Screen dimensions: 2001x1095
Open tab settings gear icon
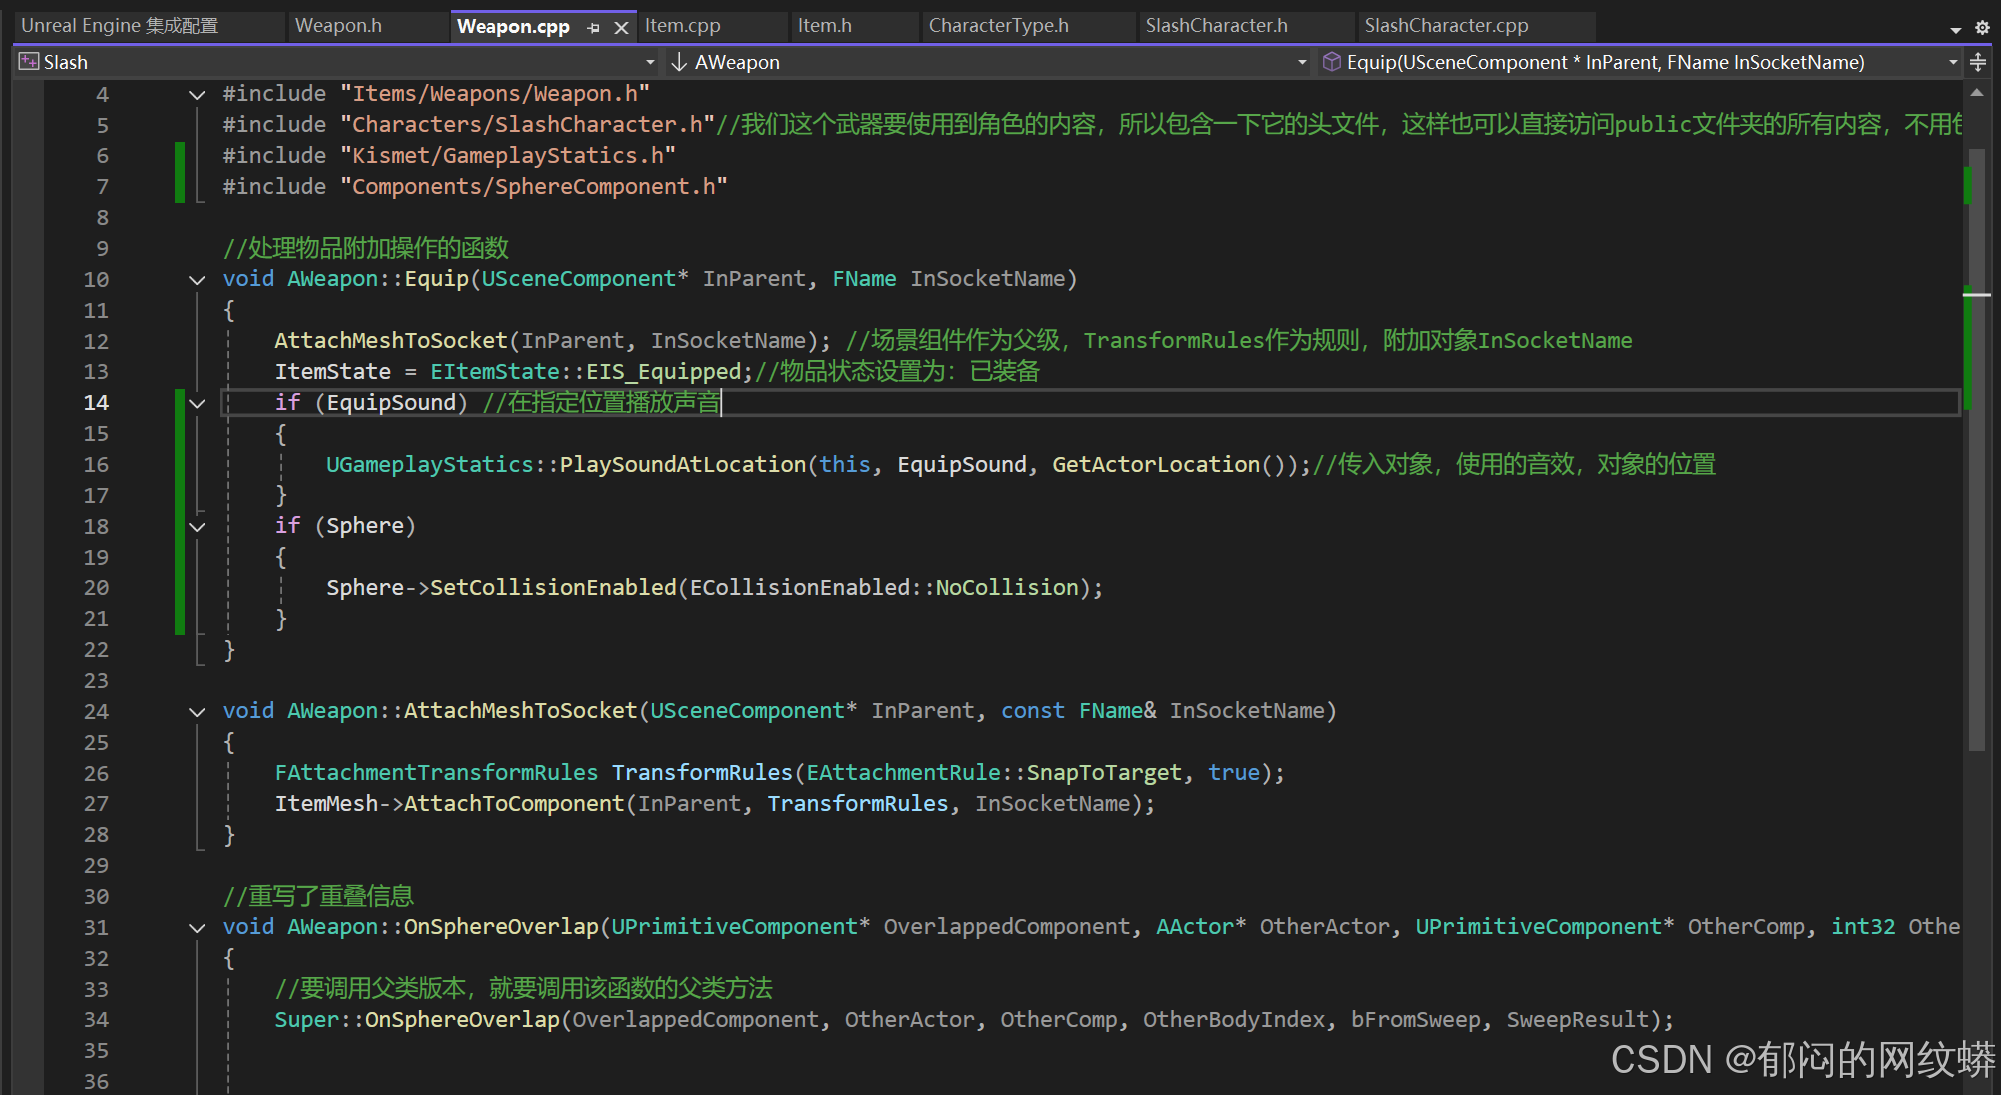coord(1981,28)
